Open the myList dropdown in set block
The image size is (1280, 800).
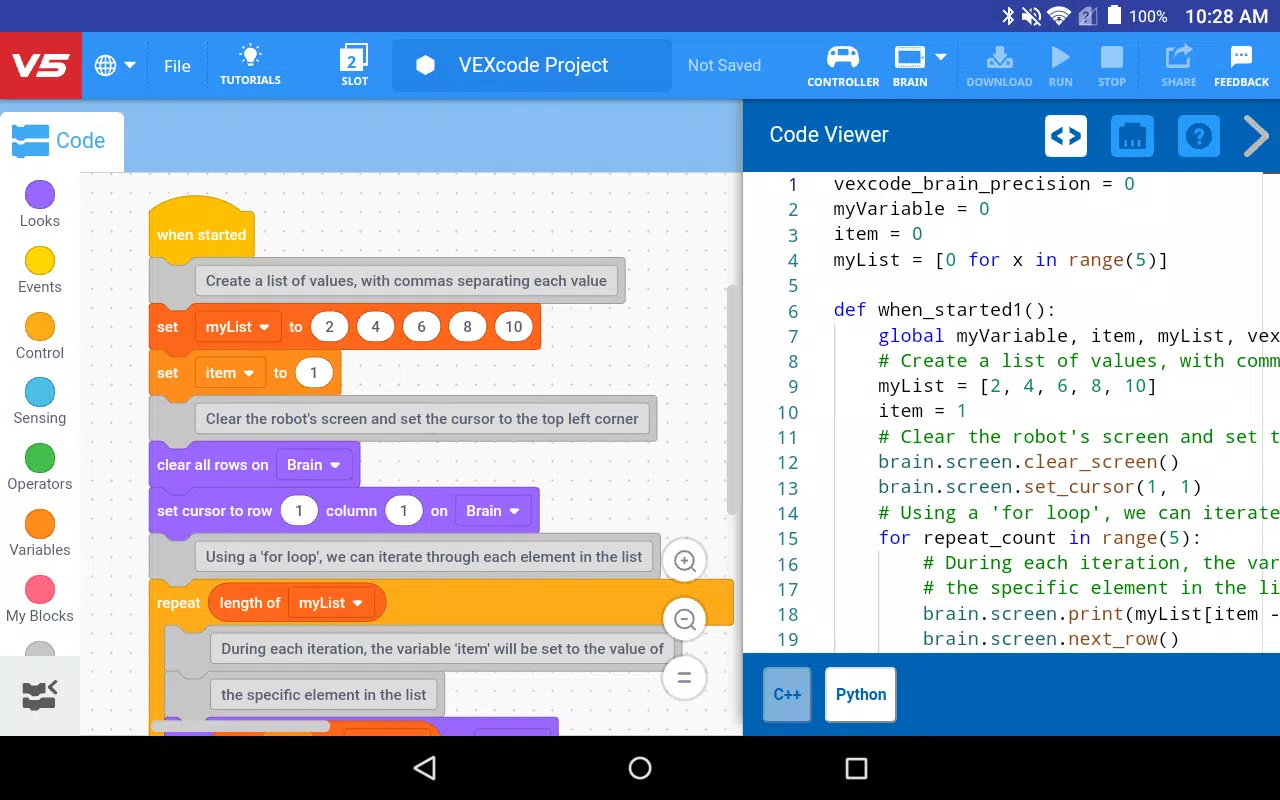pos(237,327)
